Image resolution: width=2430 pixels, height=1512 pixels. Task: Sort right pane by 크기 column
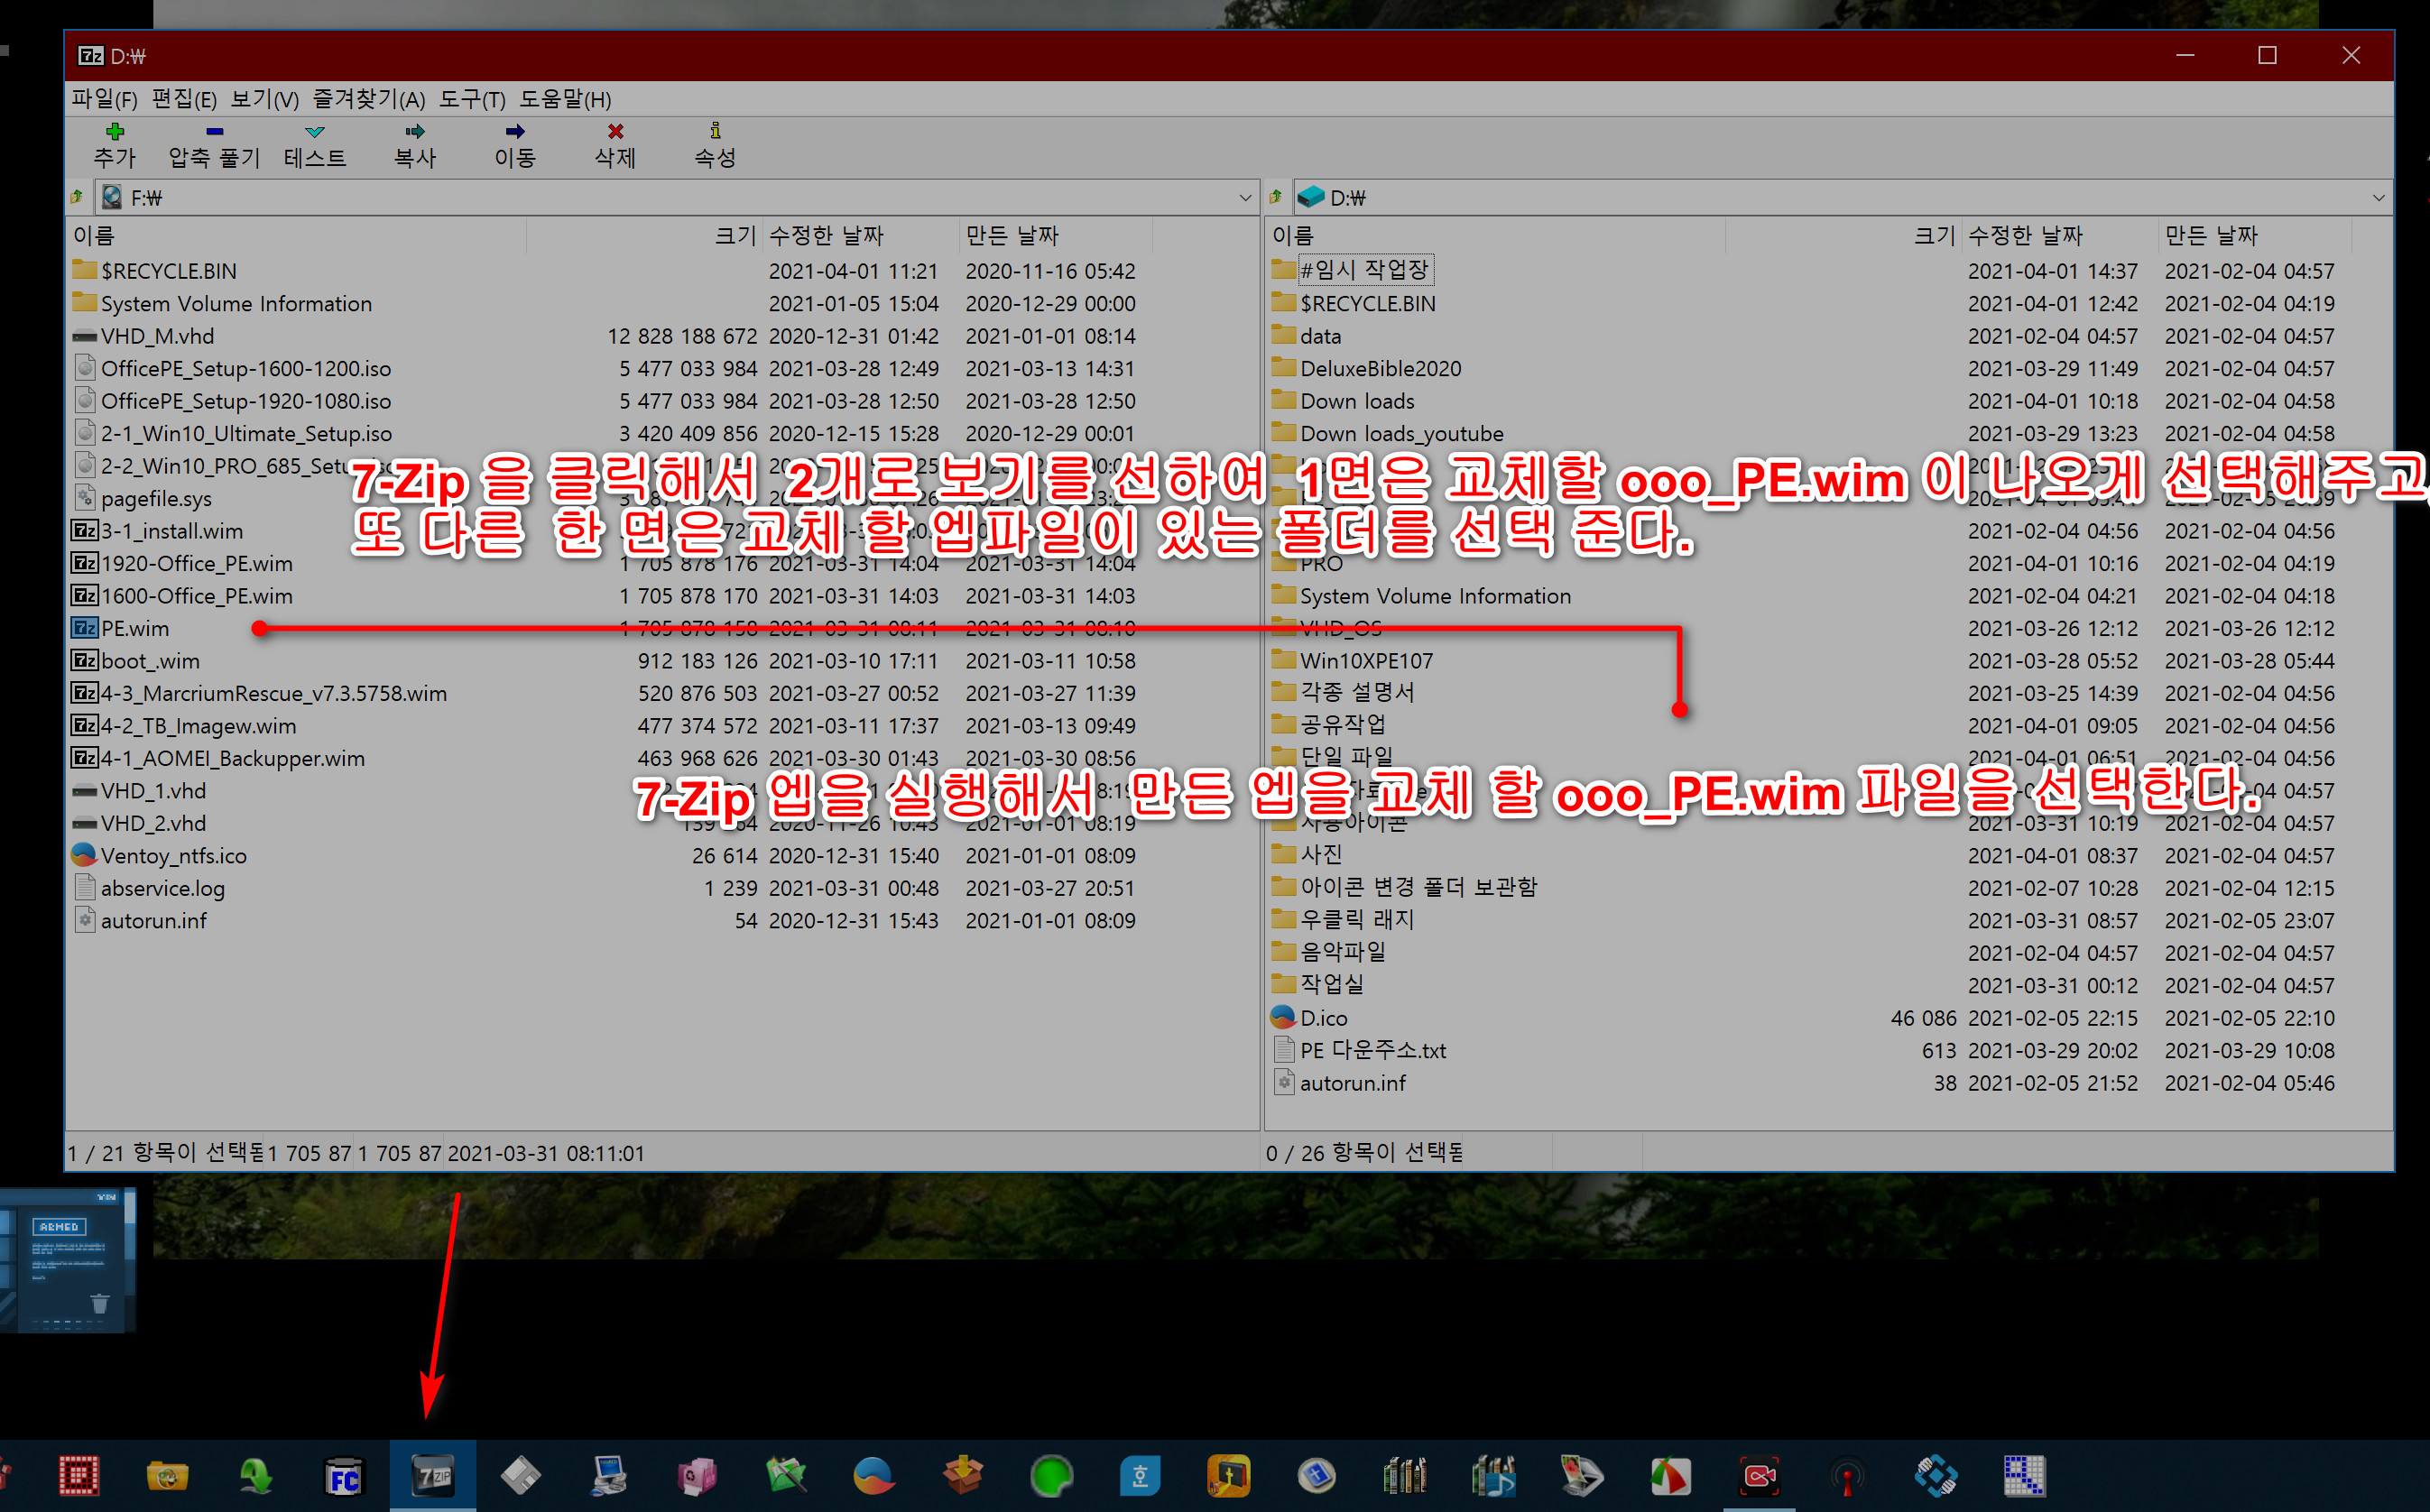1843,235
